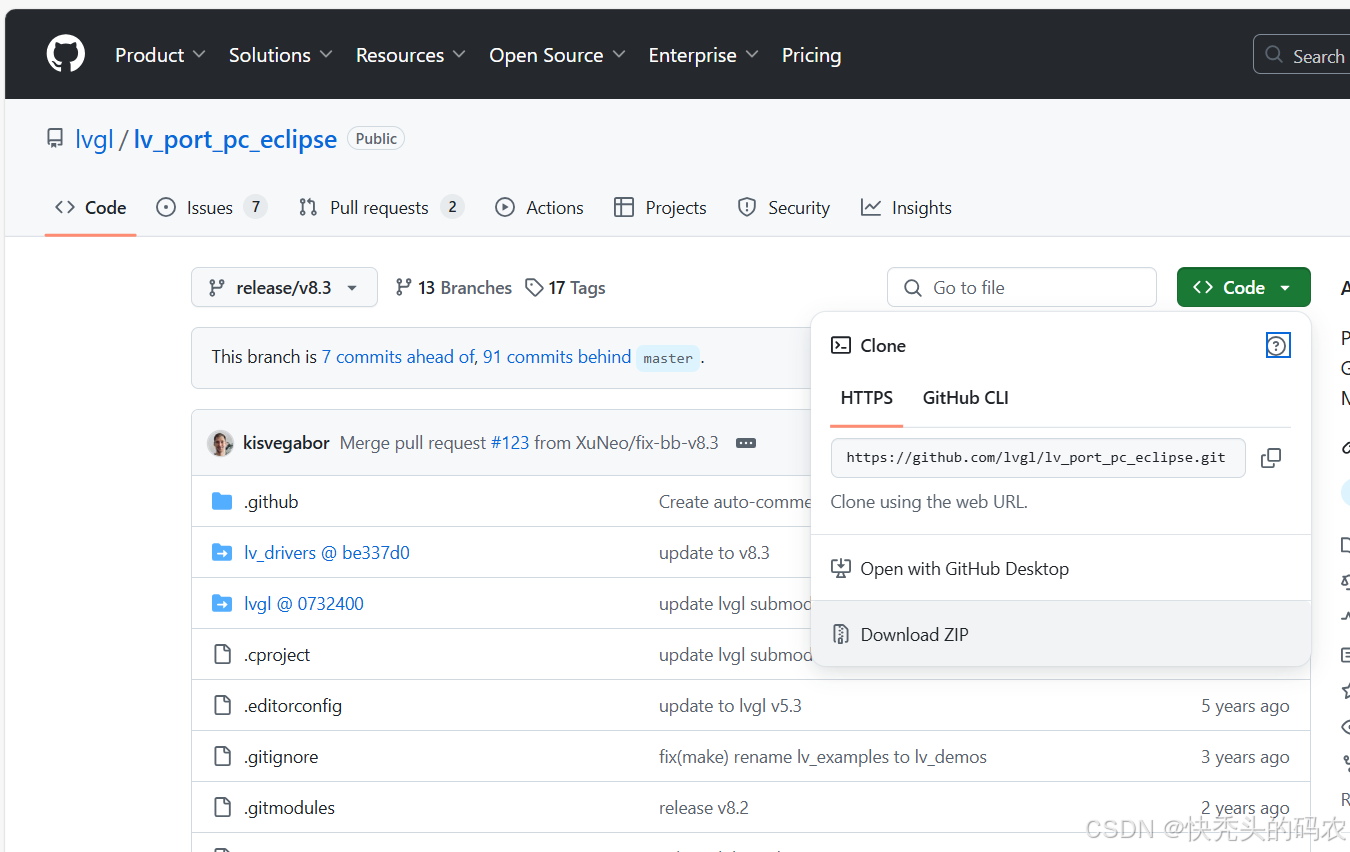This screenshot has height=852, width=1350.
Task: Open 91 commits behind link
Action: tap(557, 357)
